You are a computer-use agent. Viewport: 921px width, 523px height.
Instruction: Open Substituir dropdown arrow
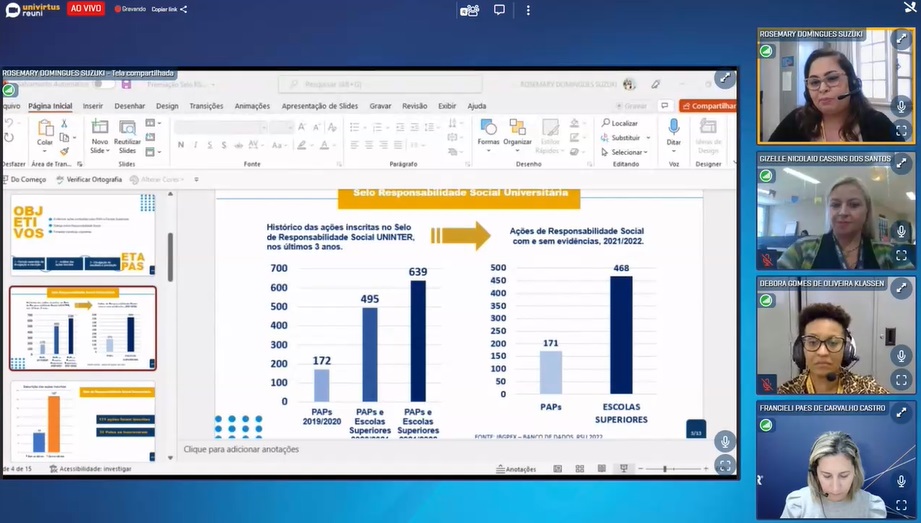(648, 138)
